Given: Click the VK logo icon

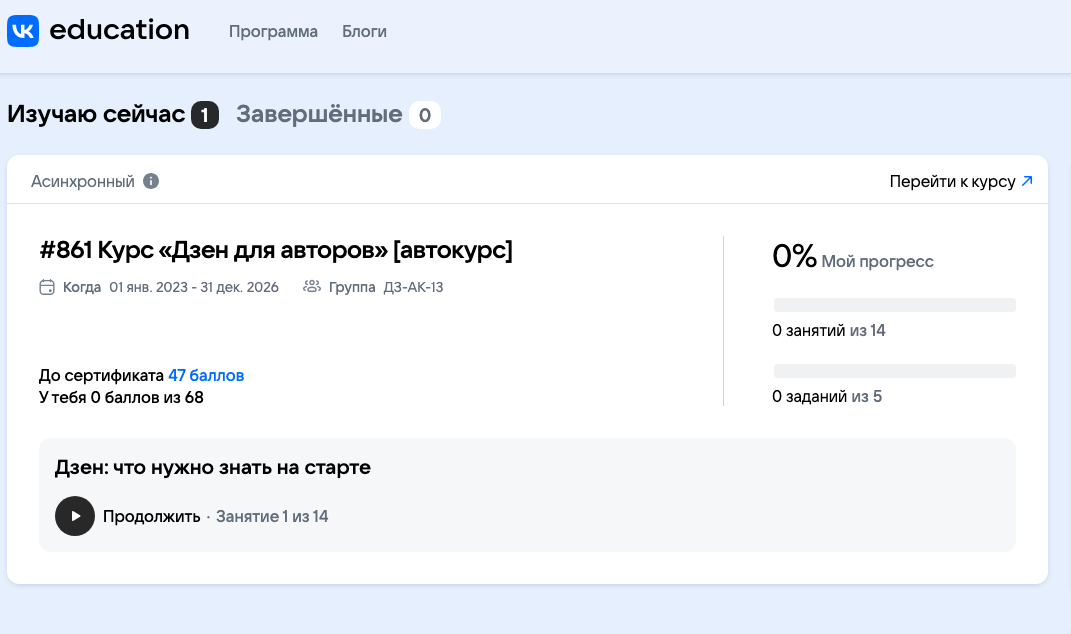Looking at the screenshot, I should click(x=23, y=31).
